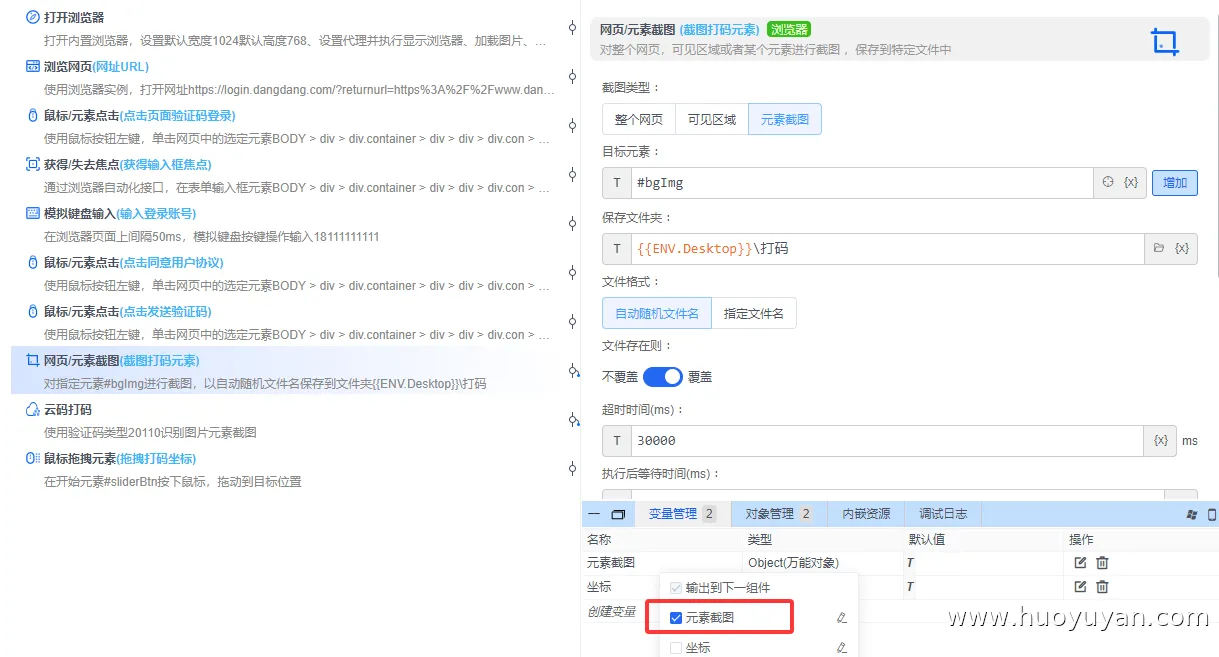Click the Object(万能对象) type cell
The width and height of the screenshot is (1219, 657).
(794, 563)
